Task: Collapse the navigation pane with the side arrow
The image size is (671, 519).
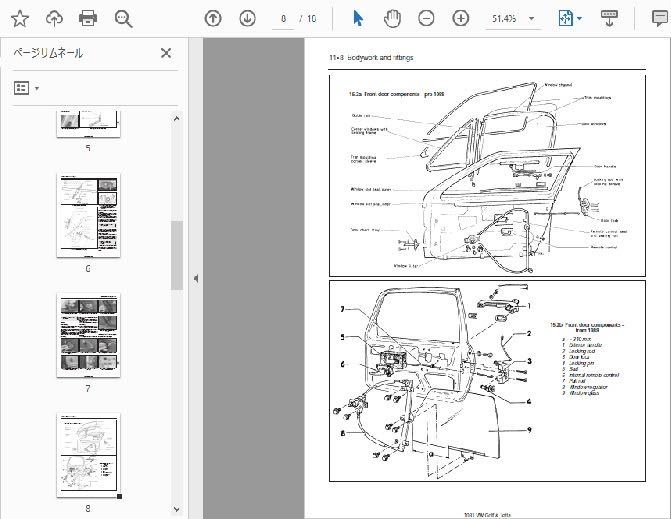Action: pyautogui.click(x=196, y=279)
